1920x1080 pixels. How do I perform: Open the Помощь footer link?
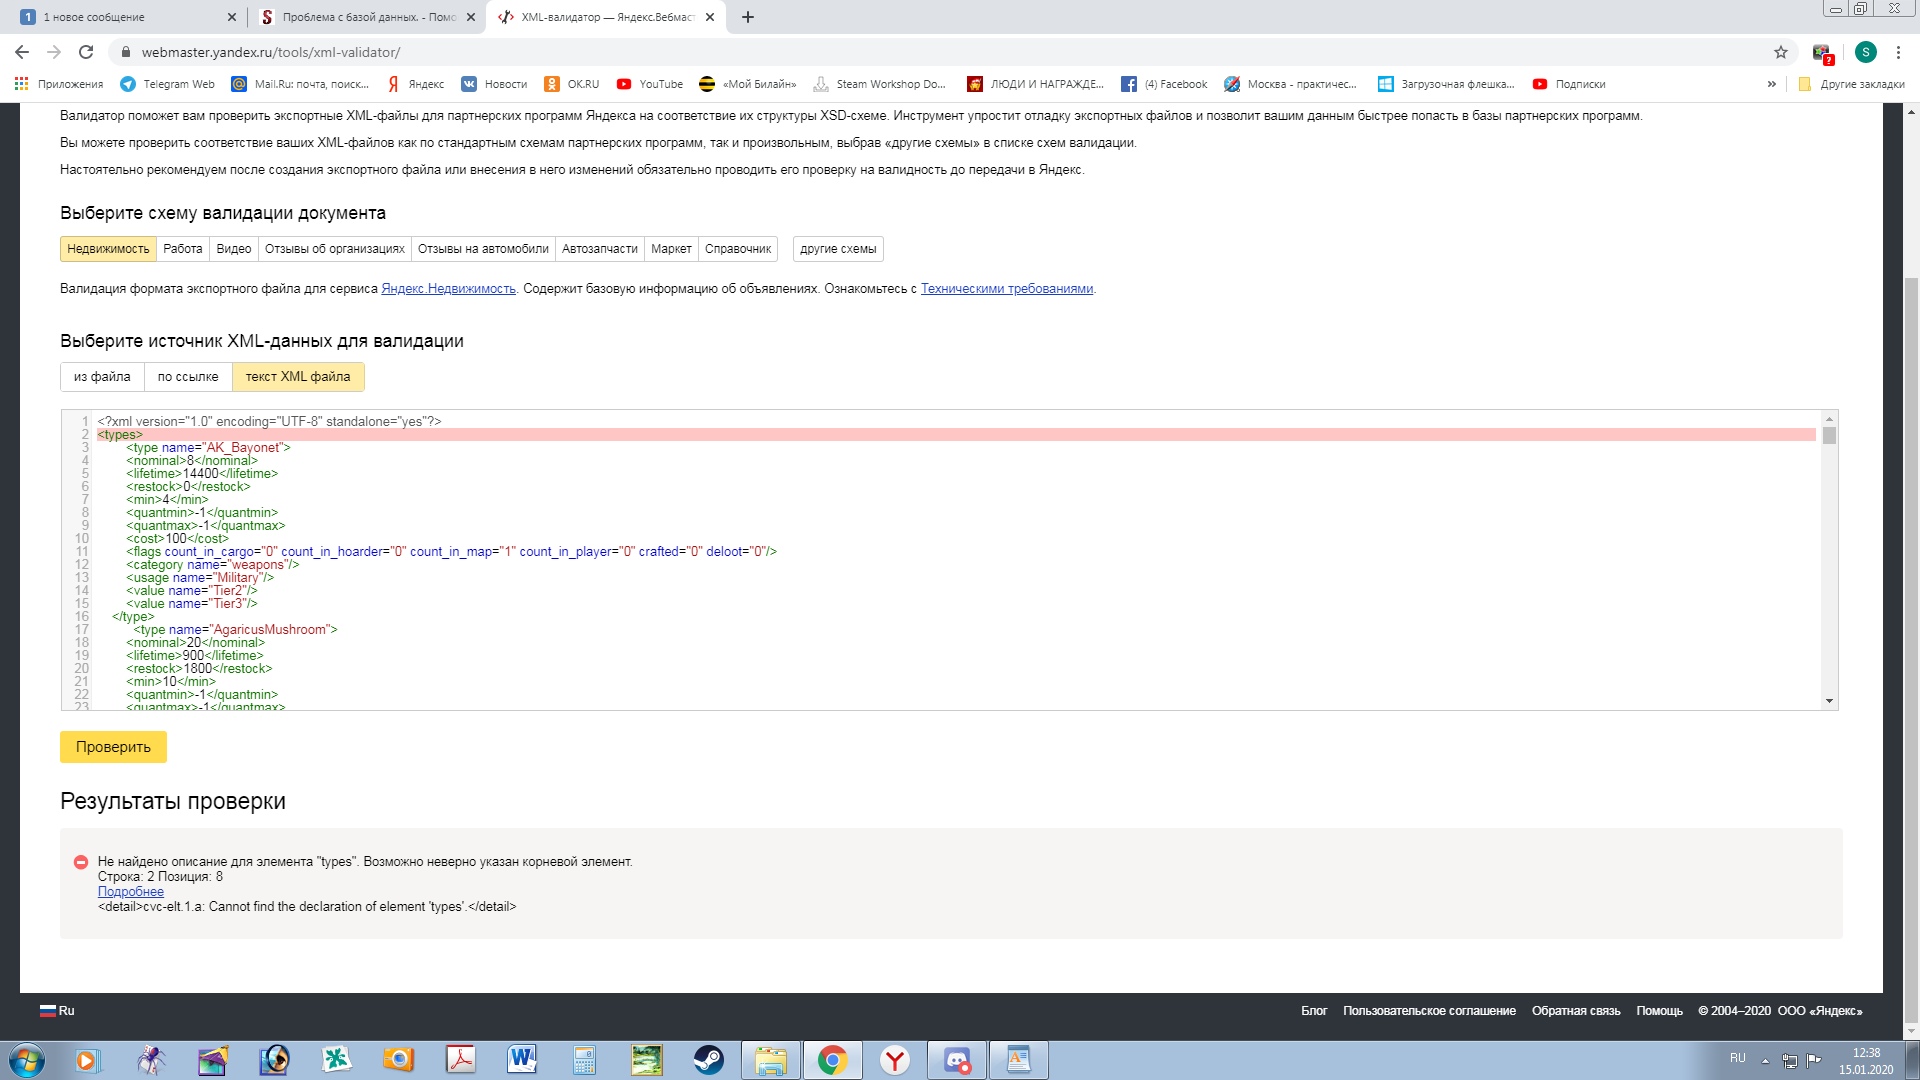pos(1659,1011)
